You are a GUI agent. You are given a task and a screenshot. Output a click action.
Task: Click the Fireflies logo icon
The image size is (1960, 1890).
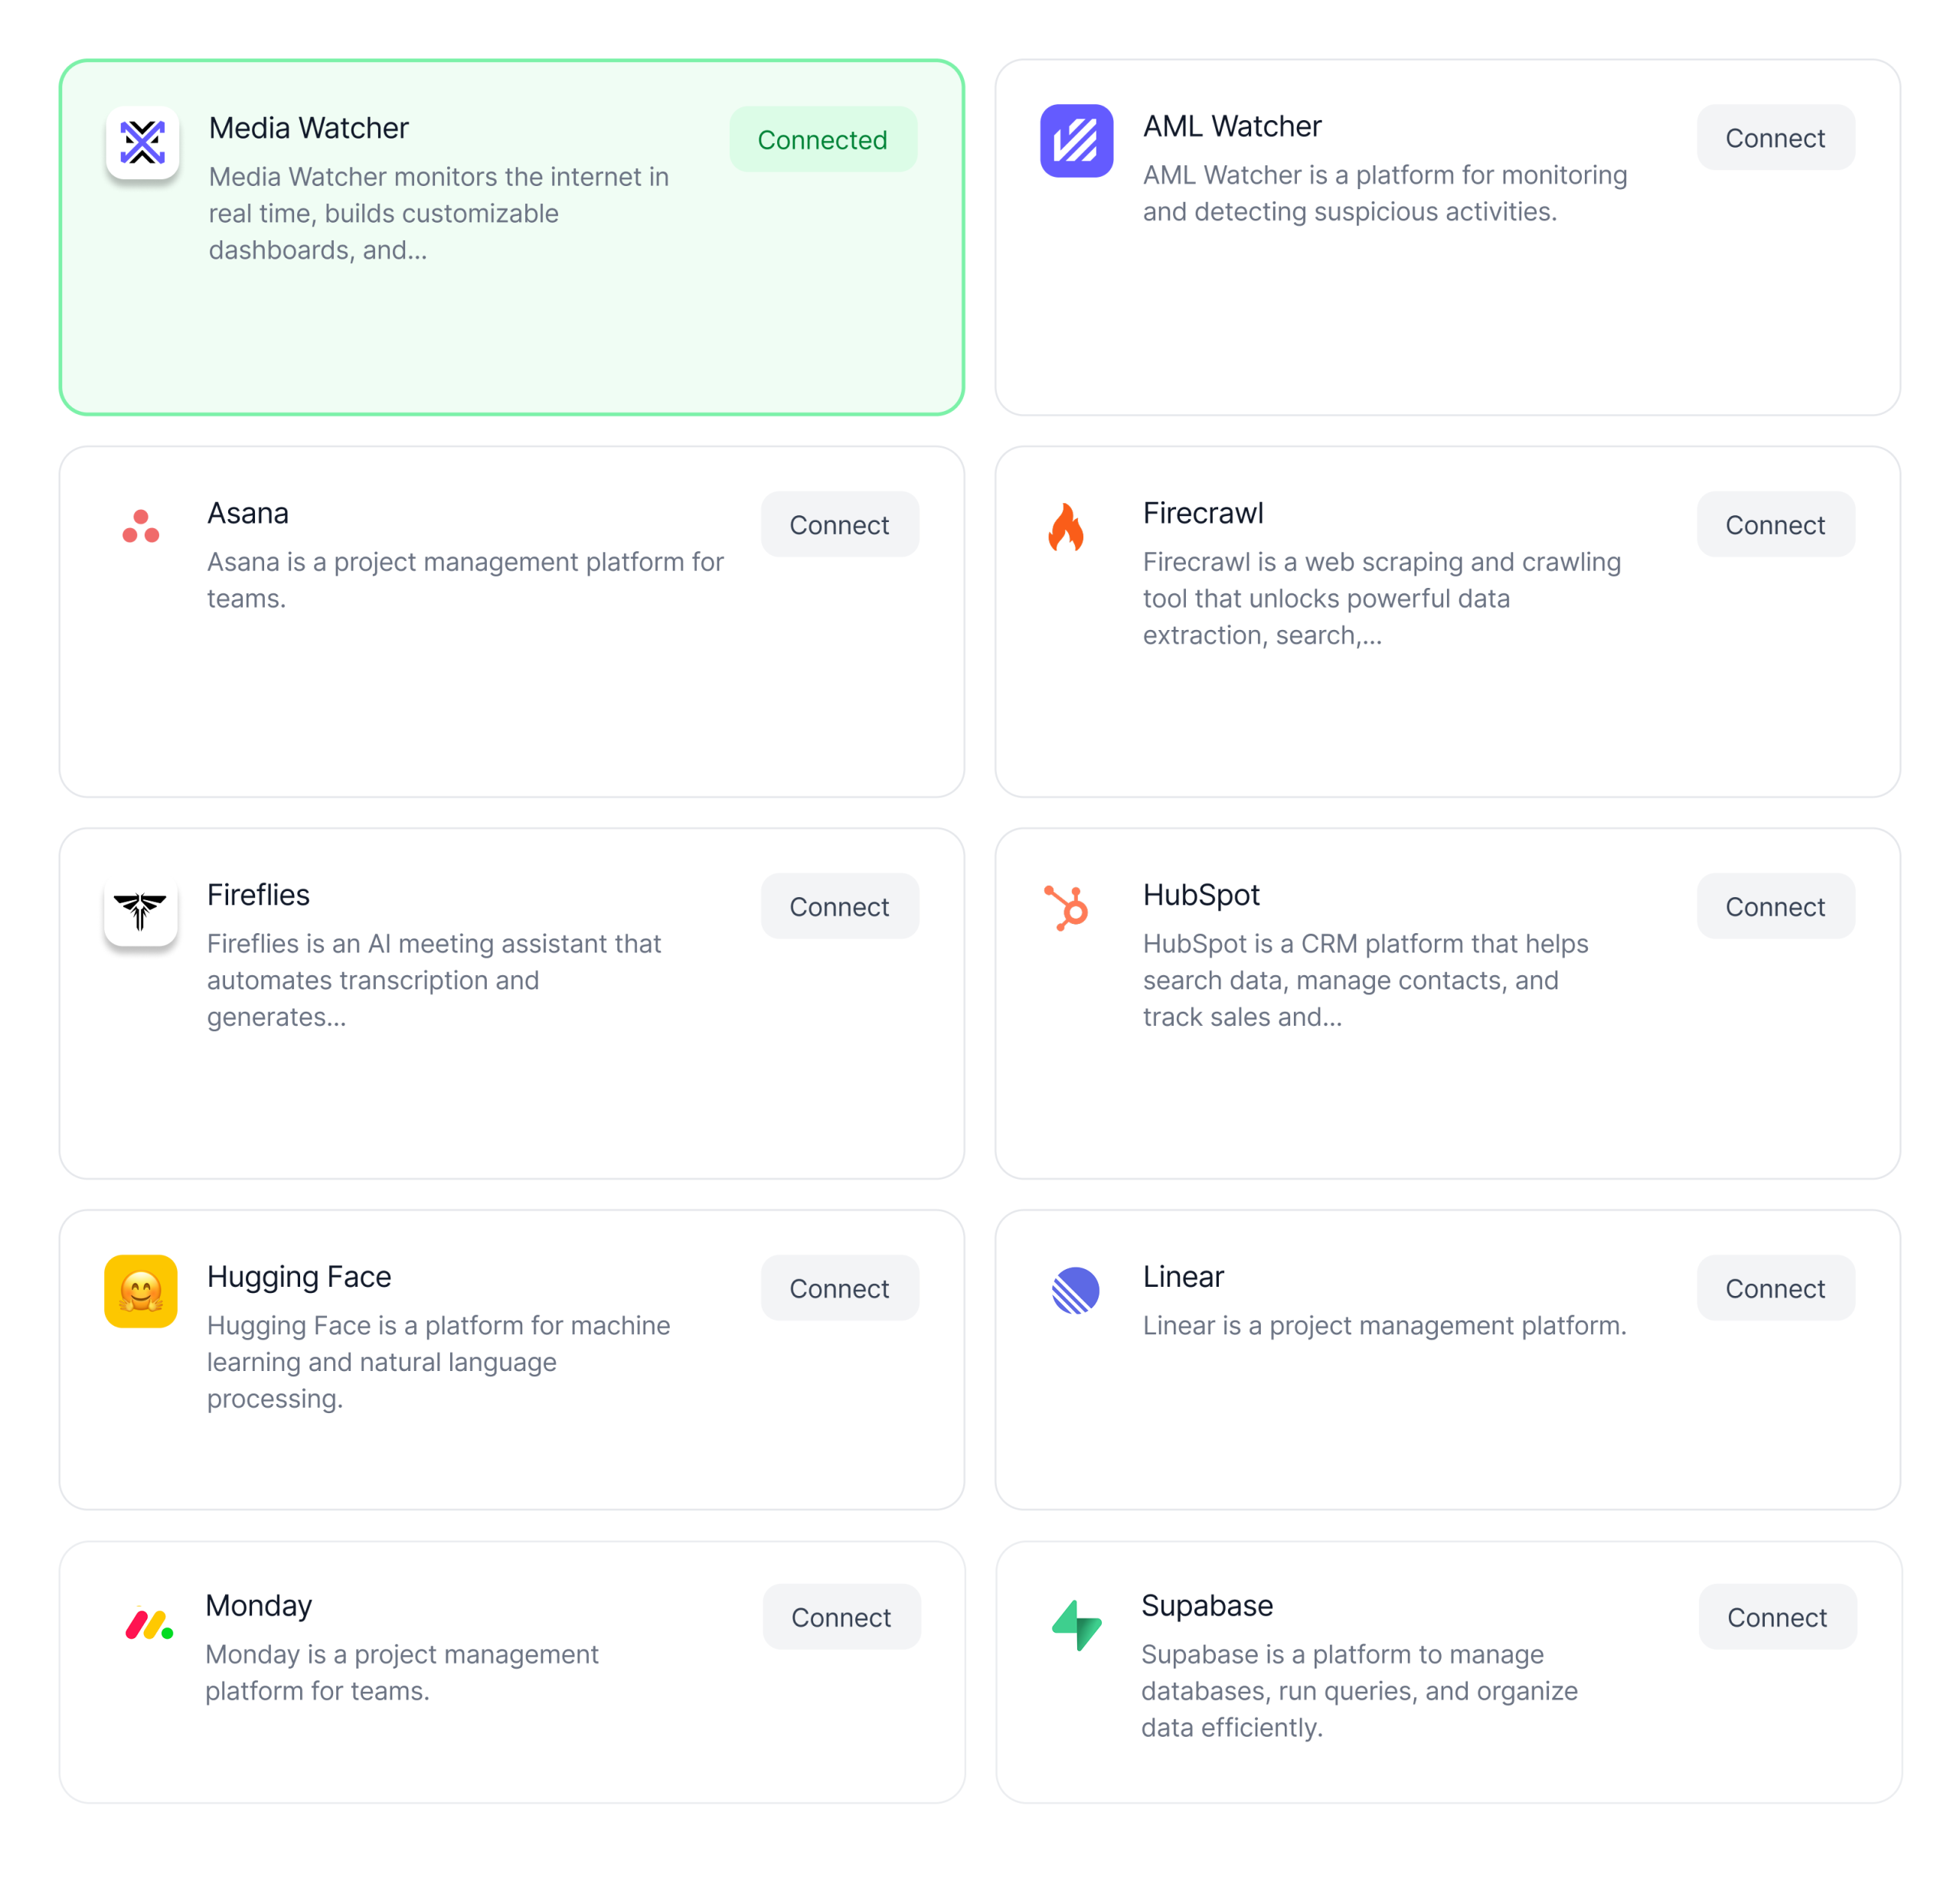(x=141, y=910)
